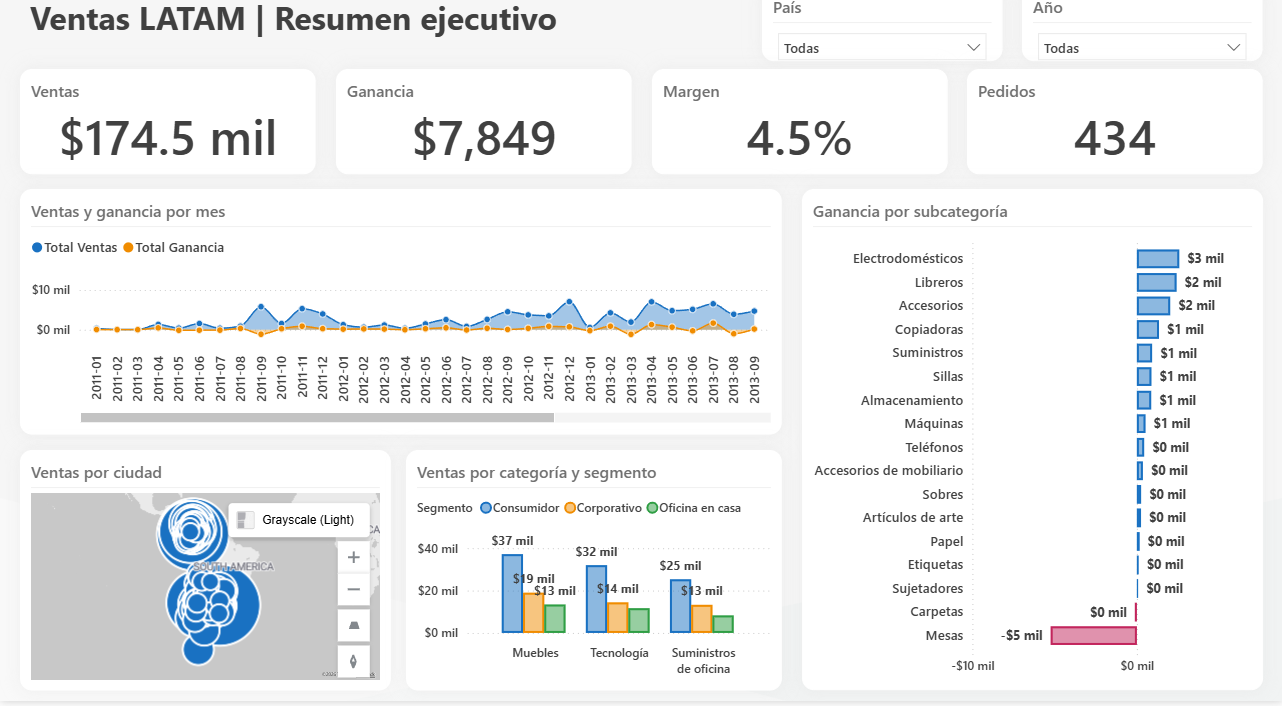The height and width of the screenshot is (706, 1282).
Task: Open the País dropdown filter
Action: pos(882,47)
